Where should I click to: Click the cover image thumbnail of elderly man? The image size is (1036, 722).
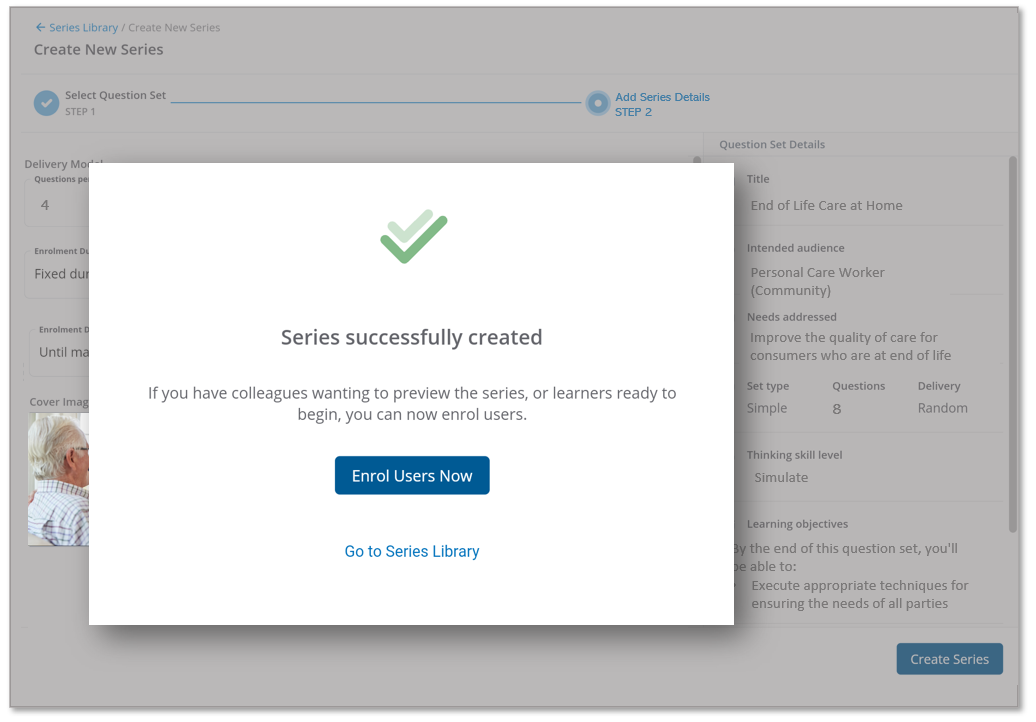pyautogui.click(x=58, y=480)
